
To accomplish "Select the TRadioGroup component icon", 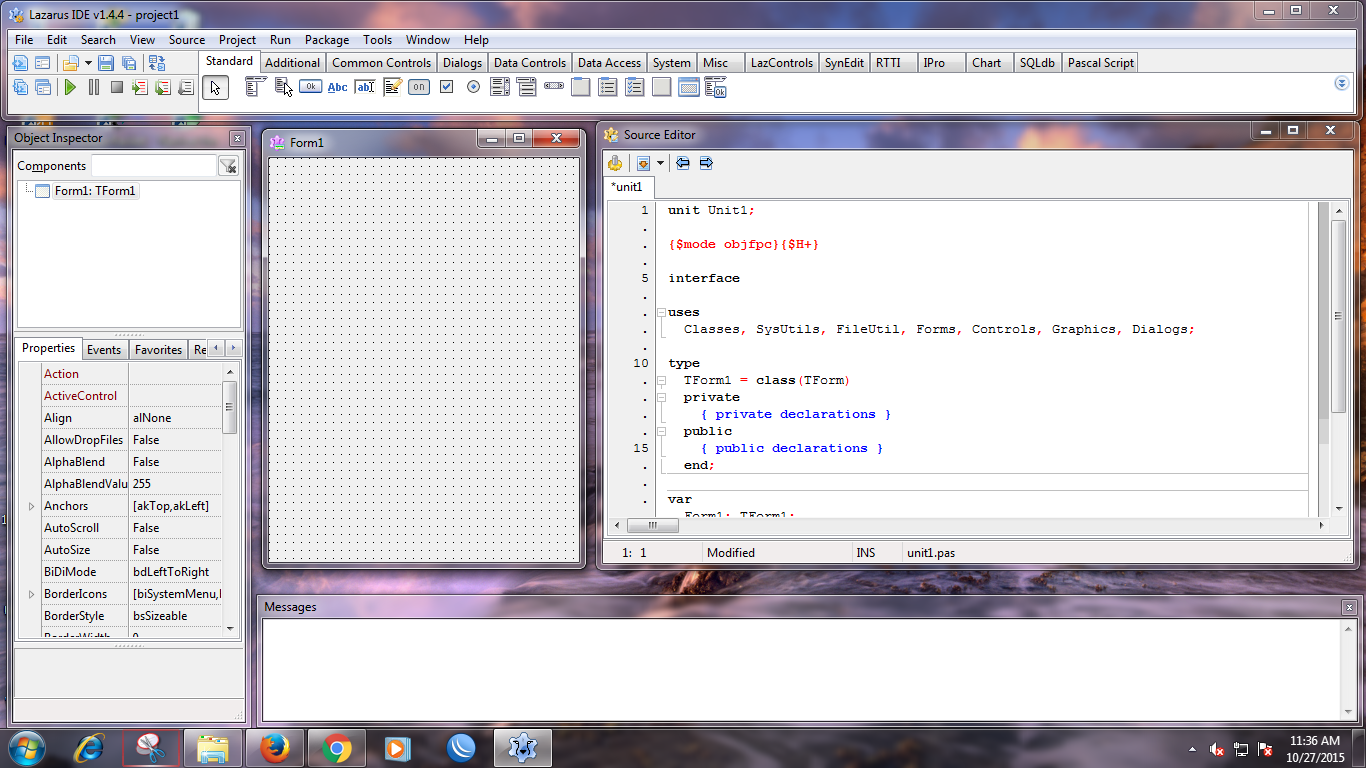I will tap(608, 87).
